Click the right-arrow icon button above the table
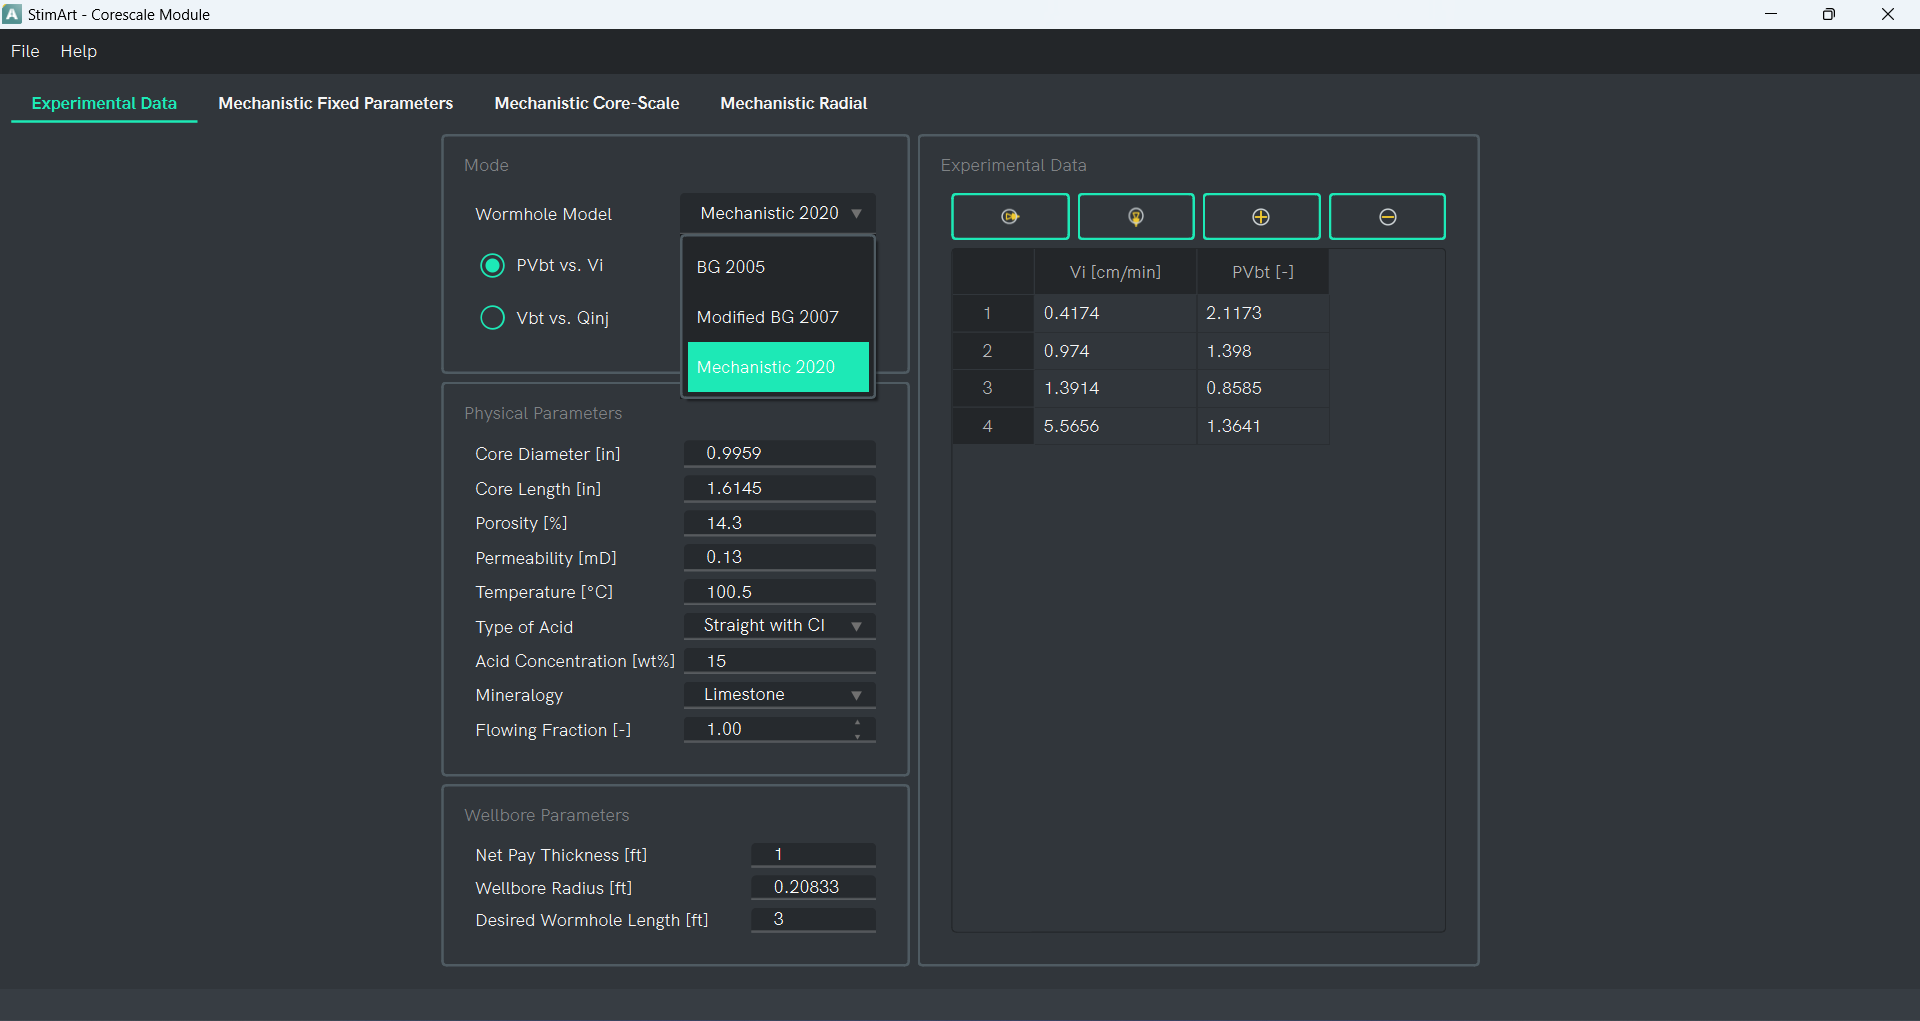This screenshot has width=1920, height=1021. coord(1010,217)
